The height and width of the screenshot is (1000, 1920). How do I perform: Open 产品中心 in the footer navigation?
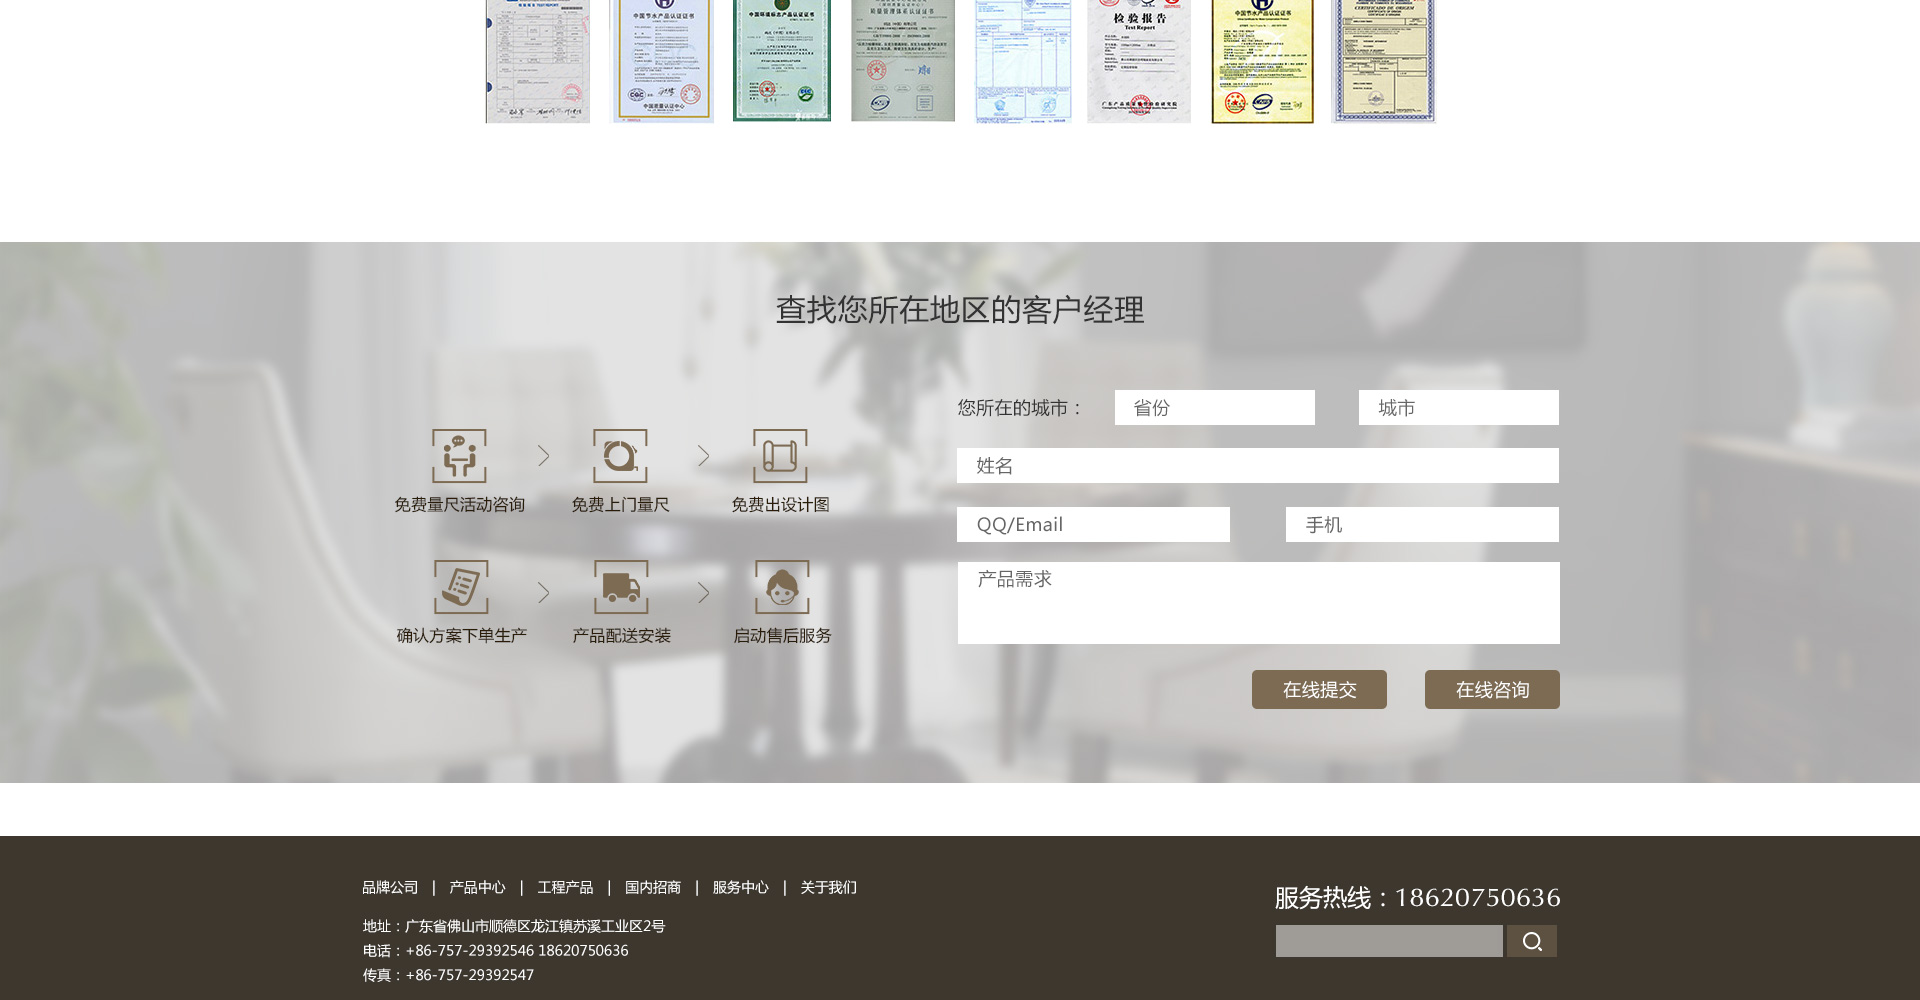[x=477, y=887]
